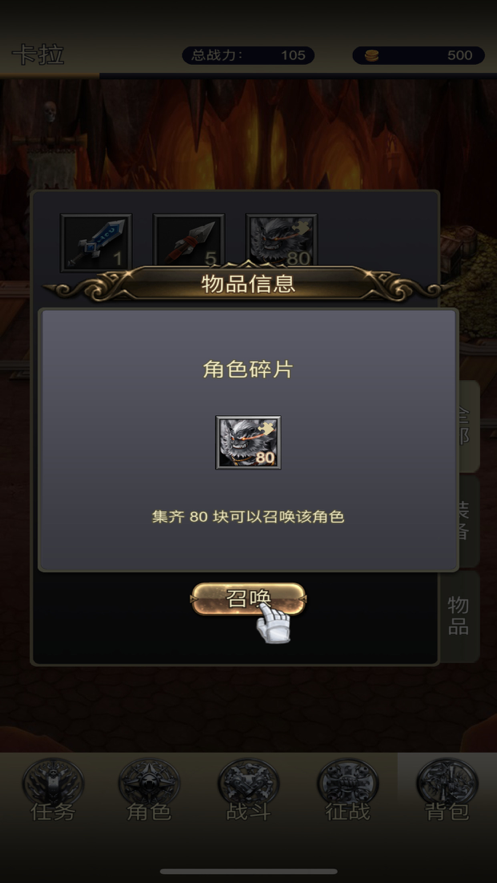Tap the 物品信息 title banner
The height and width of the screenshot is (883, 497).
click(248, 283)
